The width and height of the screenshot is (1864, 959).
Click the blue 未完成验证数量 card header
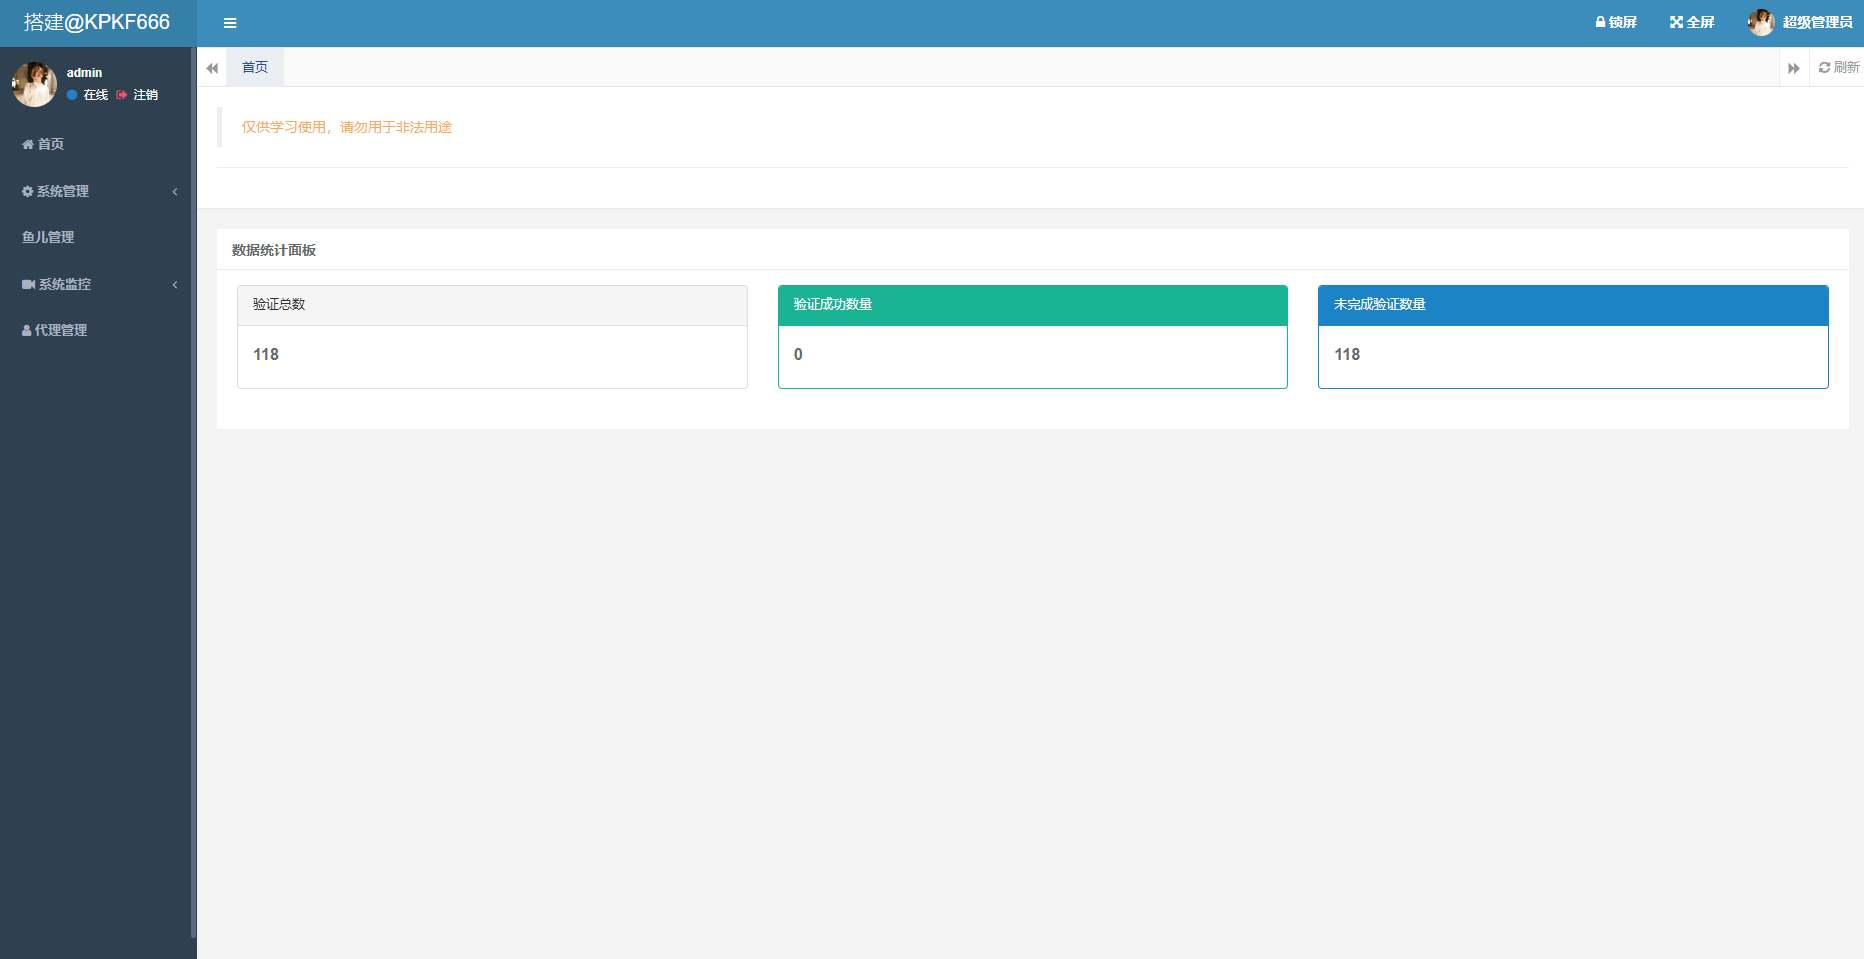pyautogui.click(x=1572, y=305)
